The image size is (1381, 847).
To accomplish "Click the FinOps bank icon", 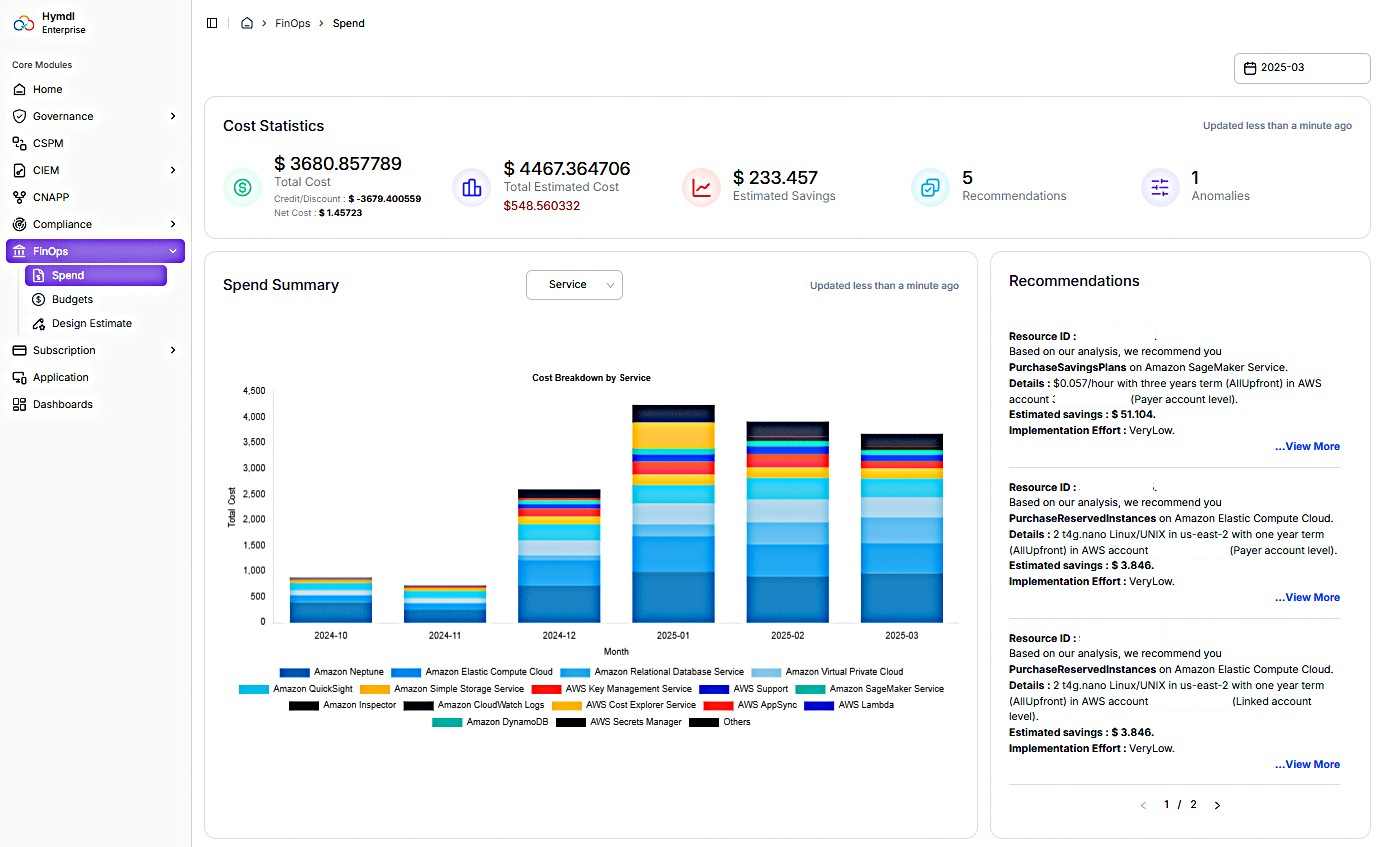I will [19, 251].
